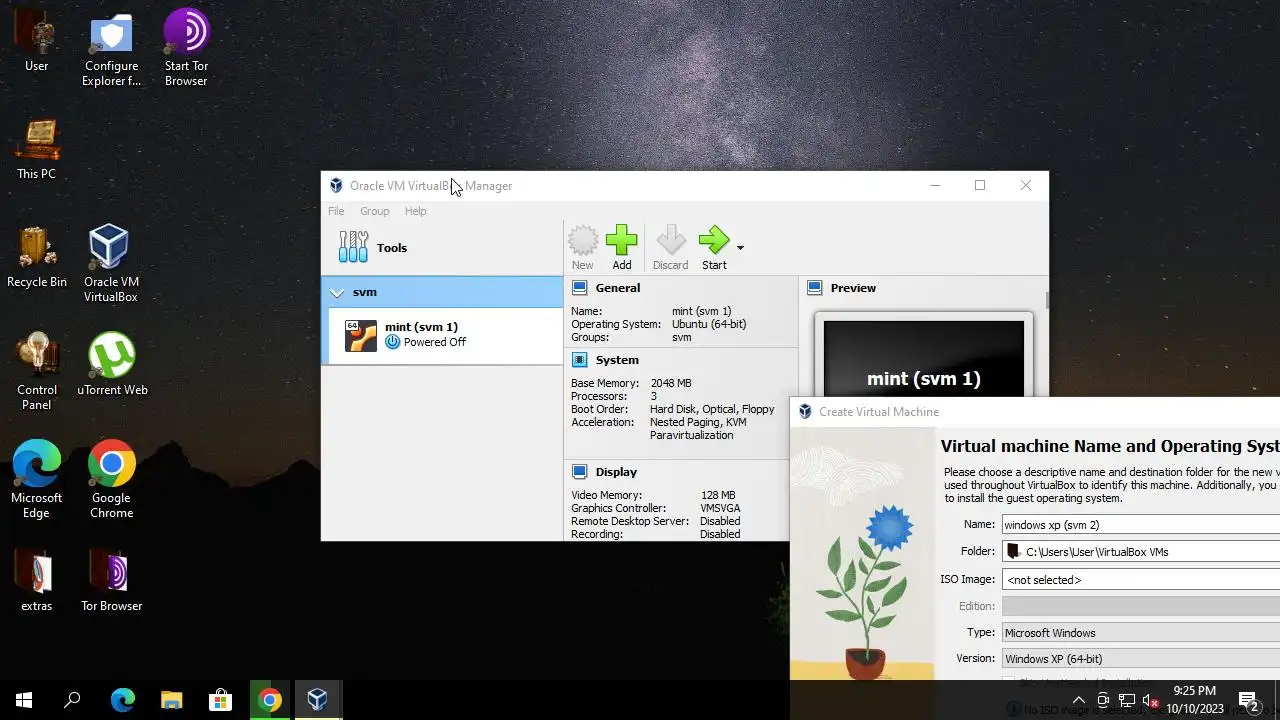Click the System section header

pyautogui.click(x=617, y=360)
